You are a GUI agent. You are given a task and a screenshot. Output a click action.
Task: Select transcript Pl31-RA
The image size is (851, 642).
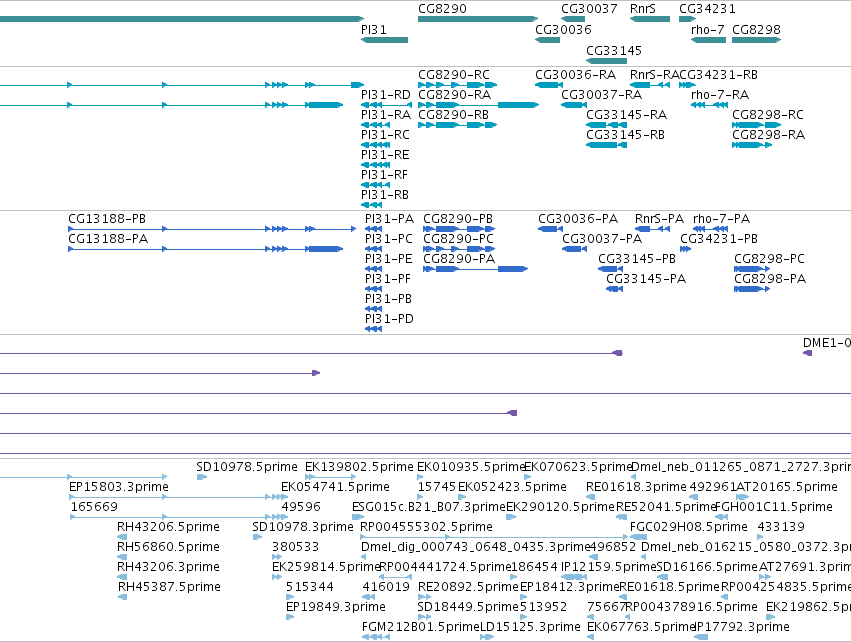point(375,125)
